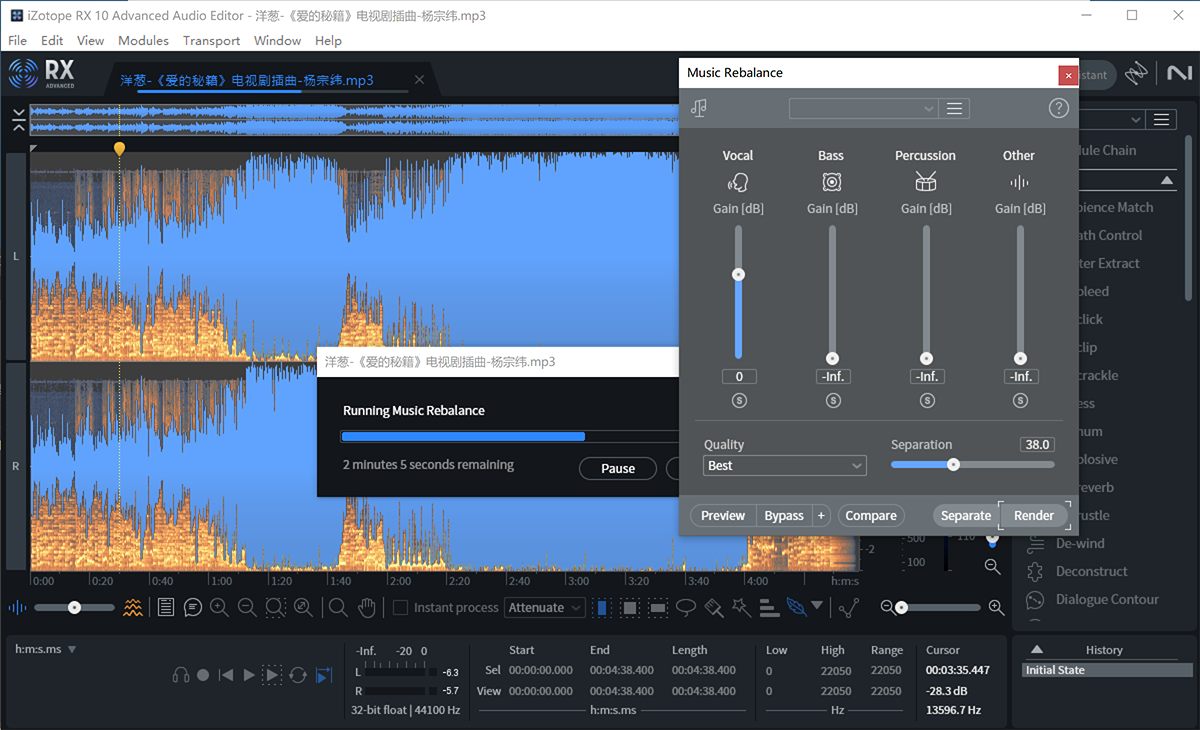Image resolution: width=1200 pixels, height=730 pixels.
Task: Toggle the spectrogram waveform view icon
Action: click(x=133, y=607)
